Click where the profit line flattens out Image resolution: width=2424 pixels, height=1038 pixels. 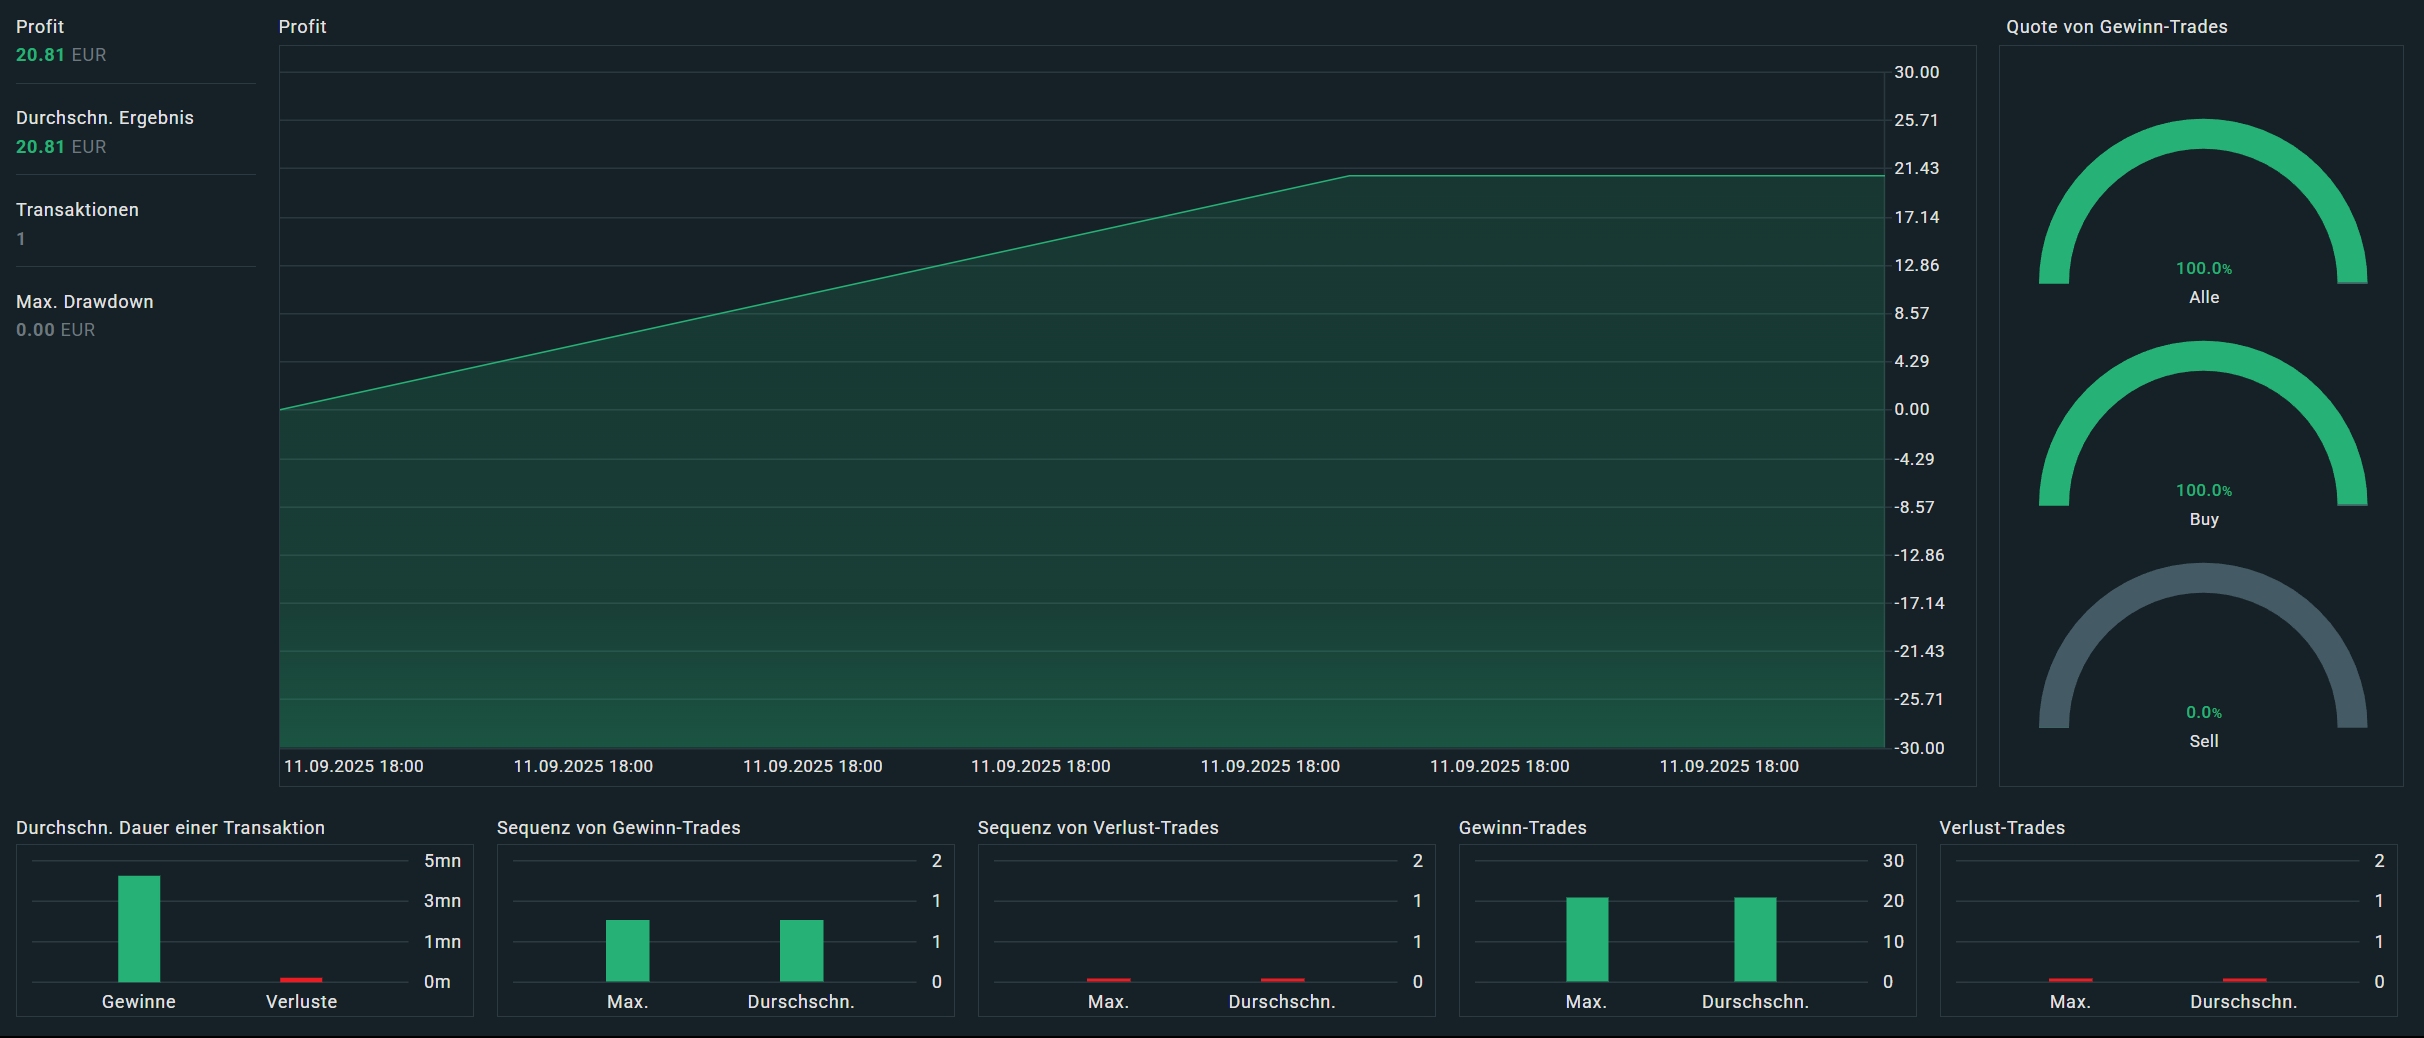point(1349,176)
